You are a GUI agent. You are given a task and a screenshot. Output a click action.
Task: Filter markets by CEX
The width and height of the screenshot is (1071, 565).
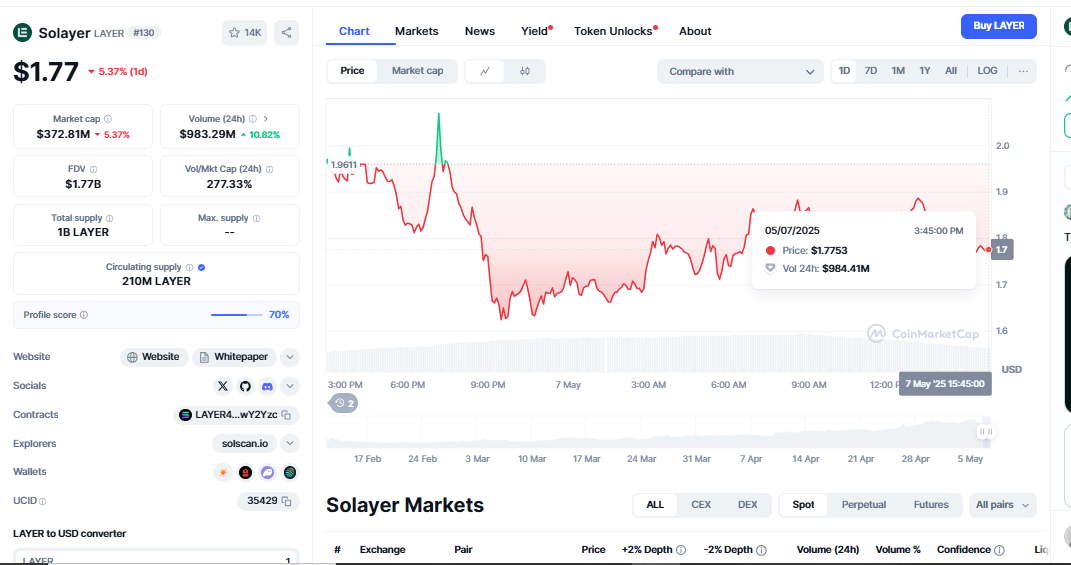click(x=701, y=505)
